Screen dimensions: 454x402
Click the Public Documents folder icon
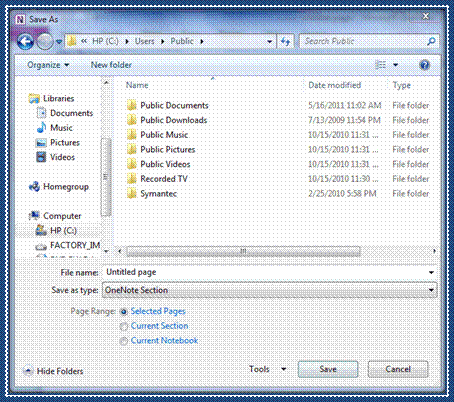click(x=132, y=105)
